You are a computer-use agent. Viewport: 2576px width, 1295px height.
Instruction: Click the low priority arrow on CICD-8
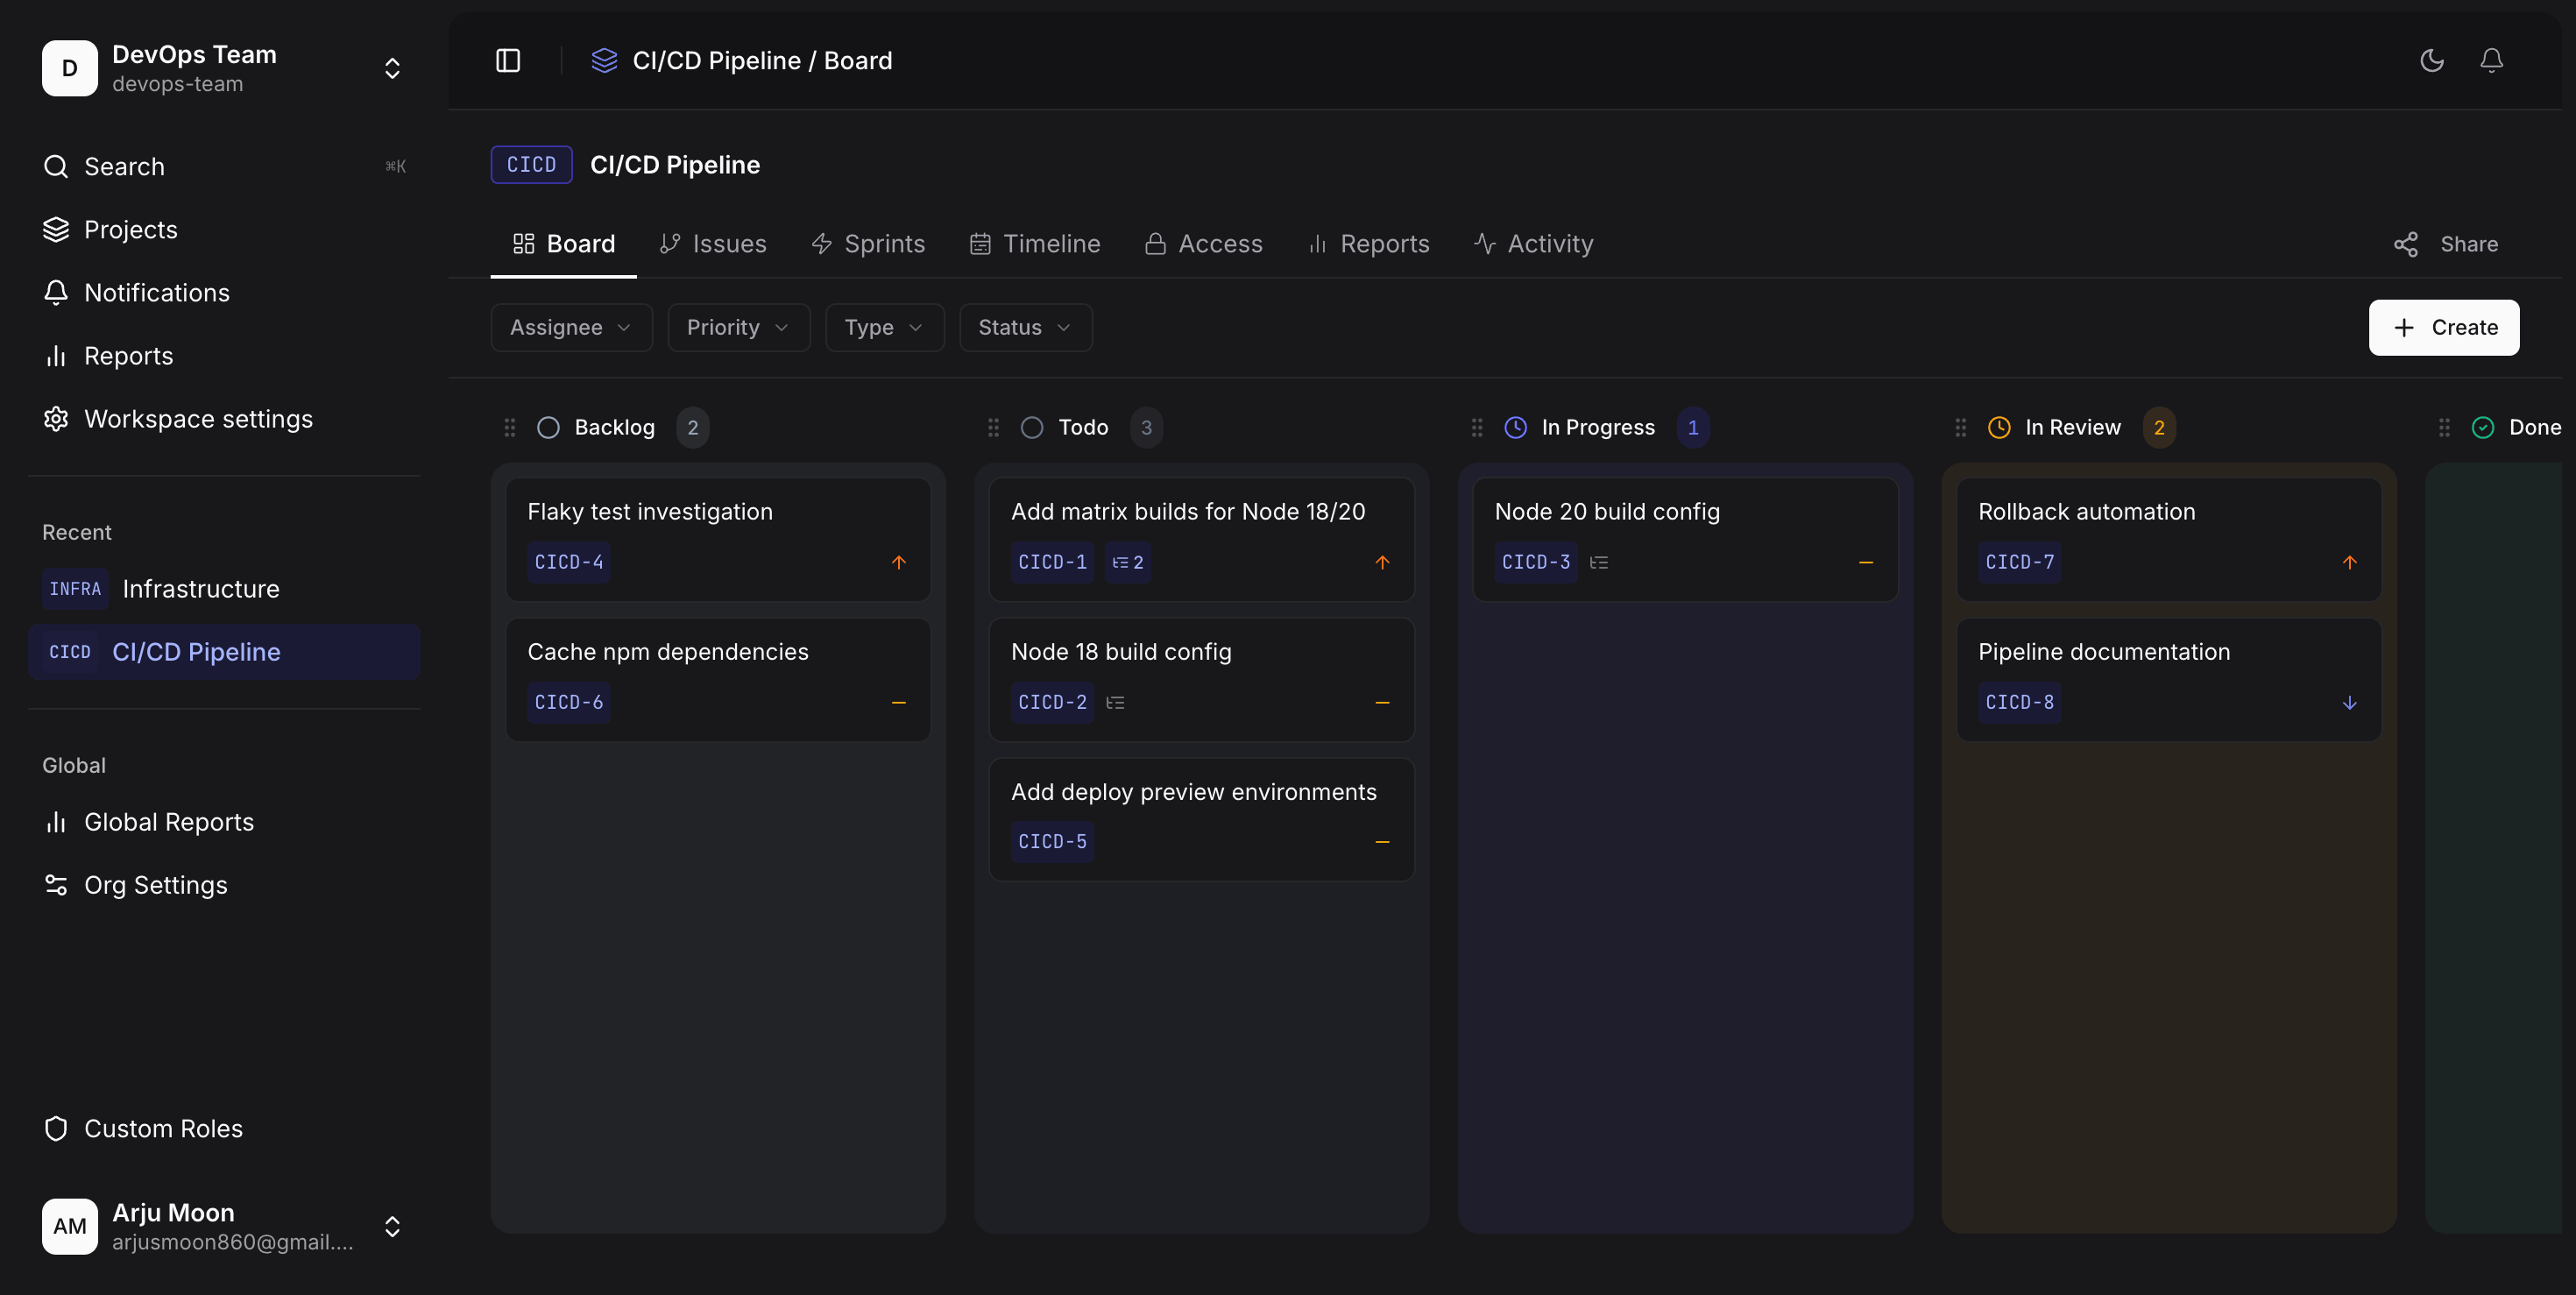[2349, 702]
